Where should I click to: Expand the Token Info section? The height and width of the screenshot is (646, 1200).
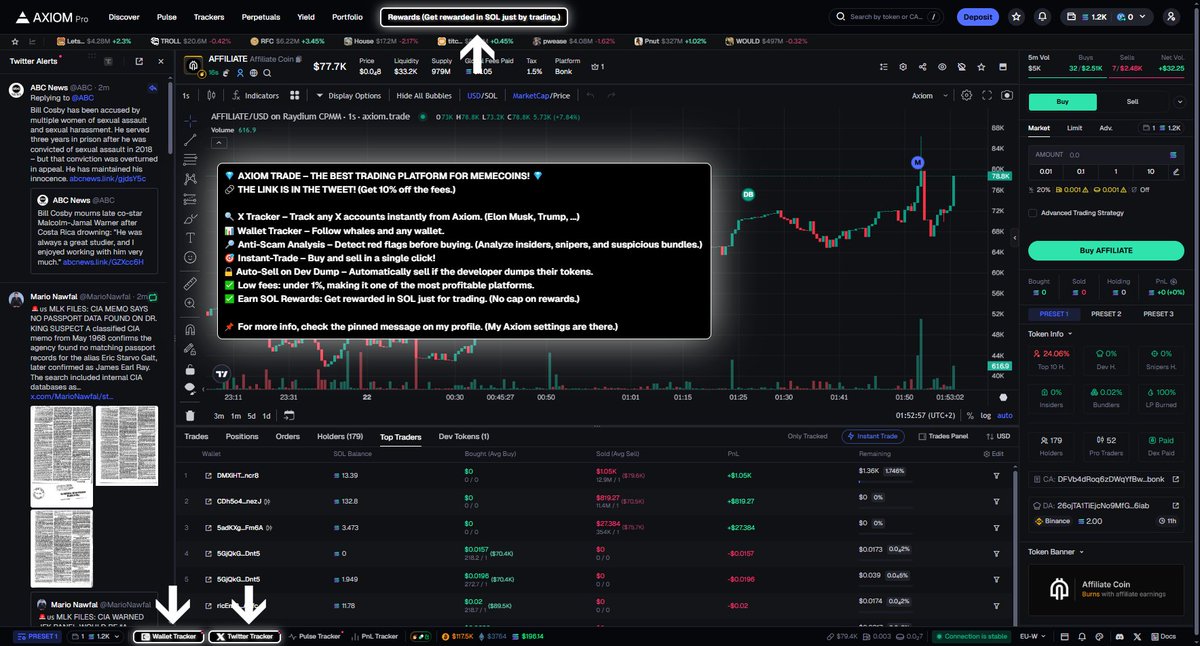1049,333
